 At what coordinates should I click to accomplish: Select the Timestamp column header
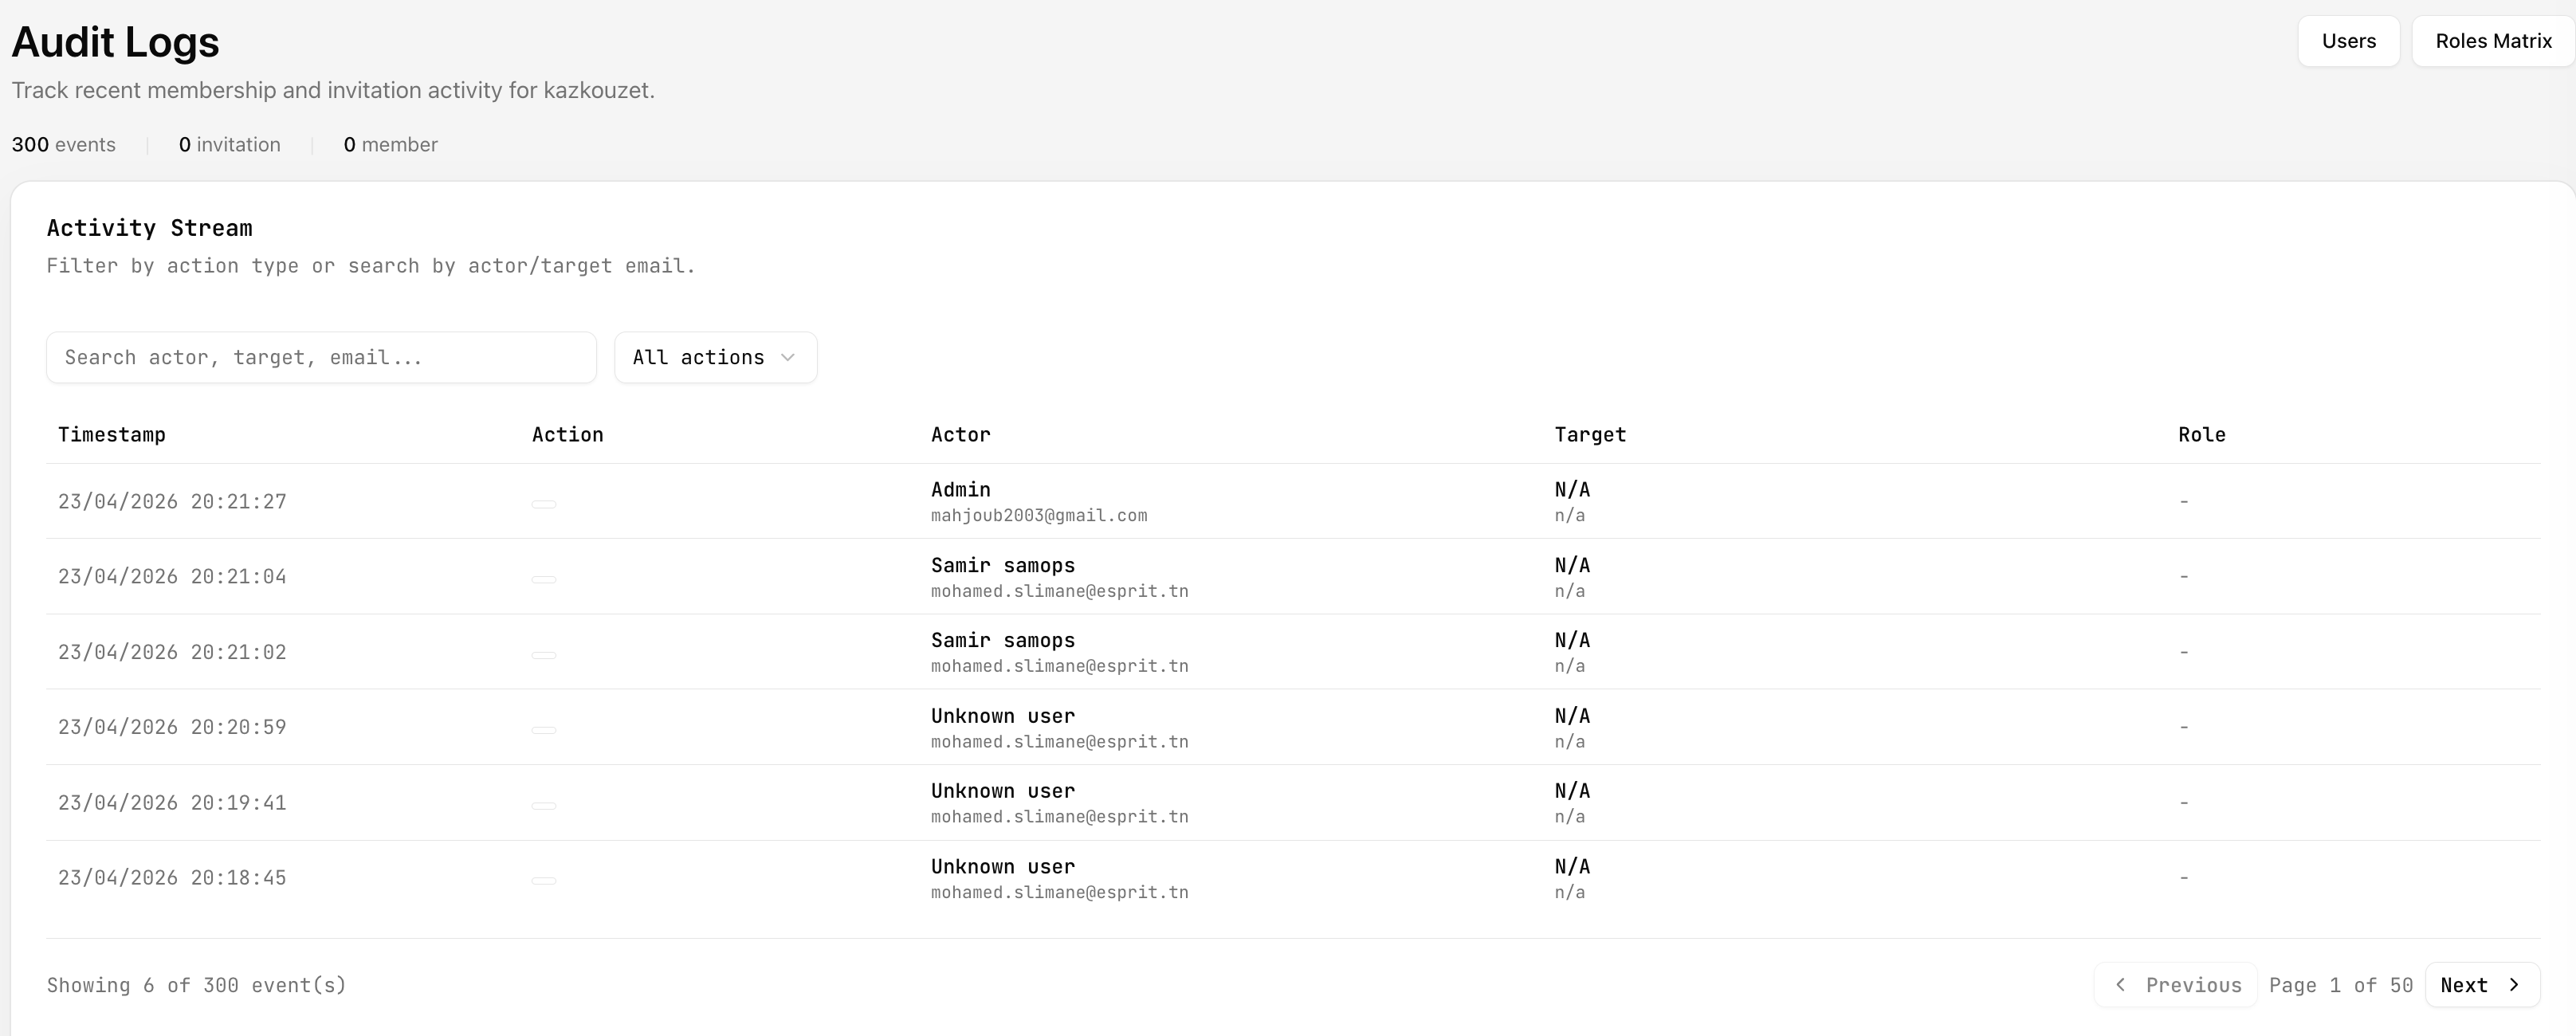click(x=111, y=434)
